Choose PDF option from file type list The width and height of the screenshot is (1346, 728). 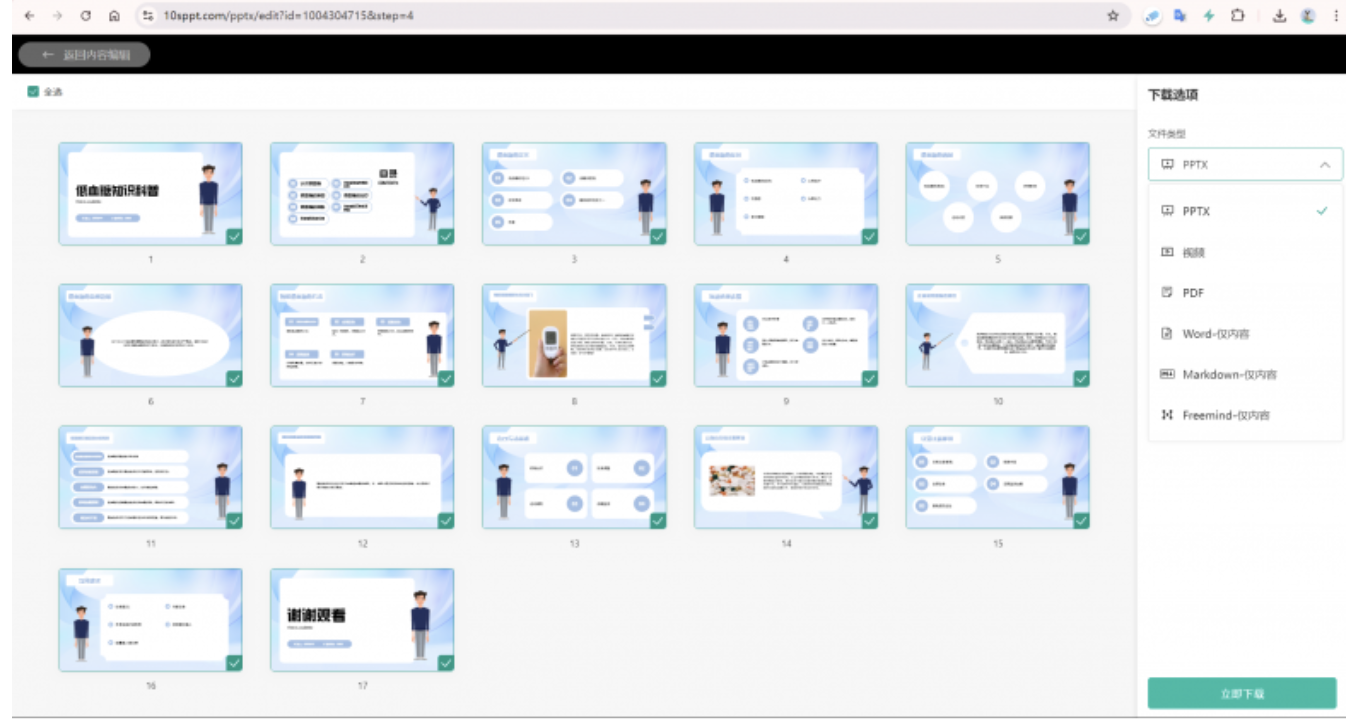tap(1193, 293)
